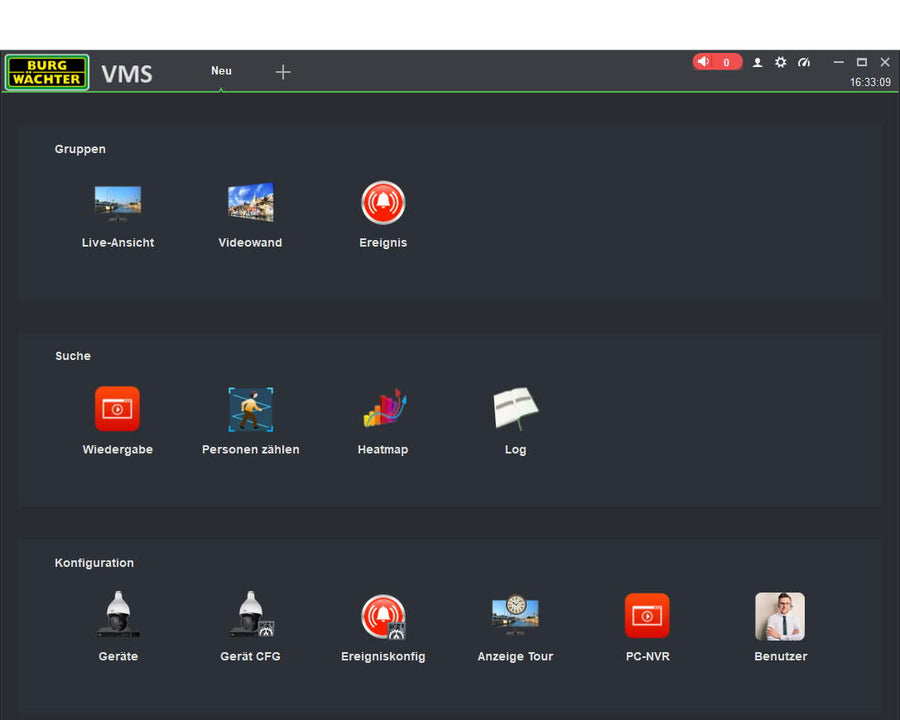900x720 pixels.
Task: Add a new tab with plus button
Action: click(283, 72)
